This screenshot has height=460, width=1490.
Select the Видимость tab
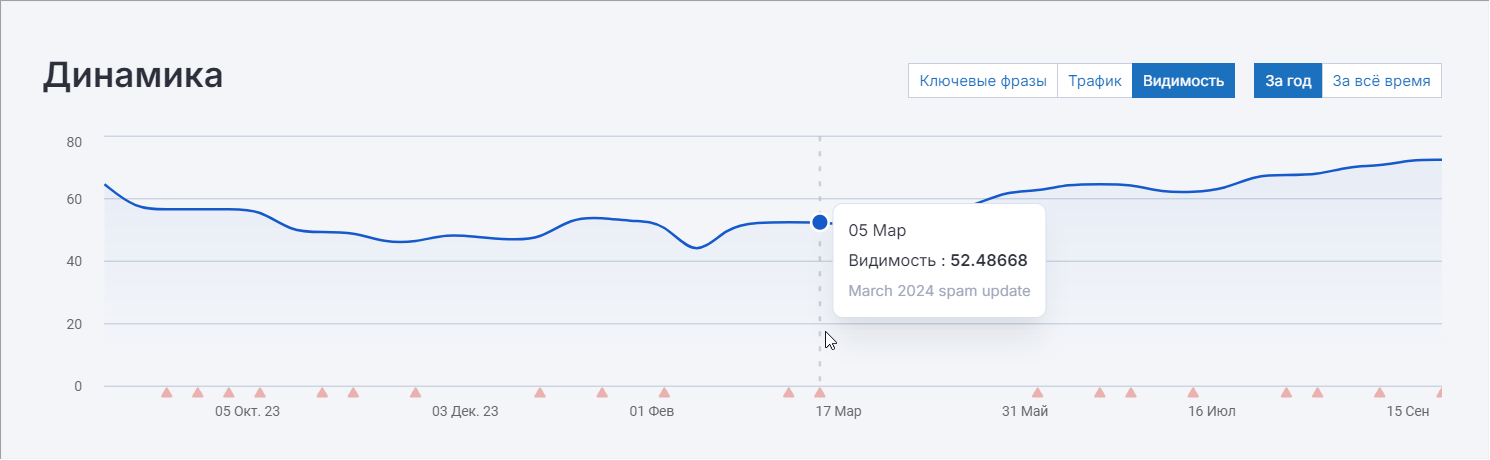pos(1183,81)
